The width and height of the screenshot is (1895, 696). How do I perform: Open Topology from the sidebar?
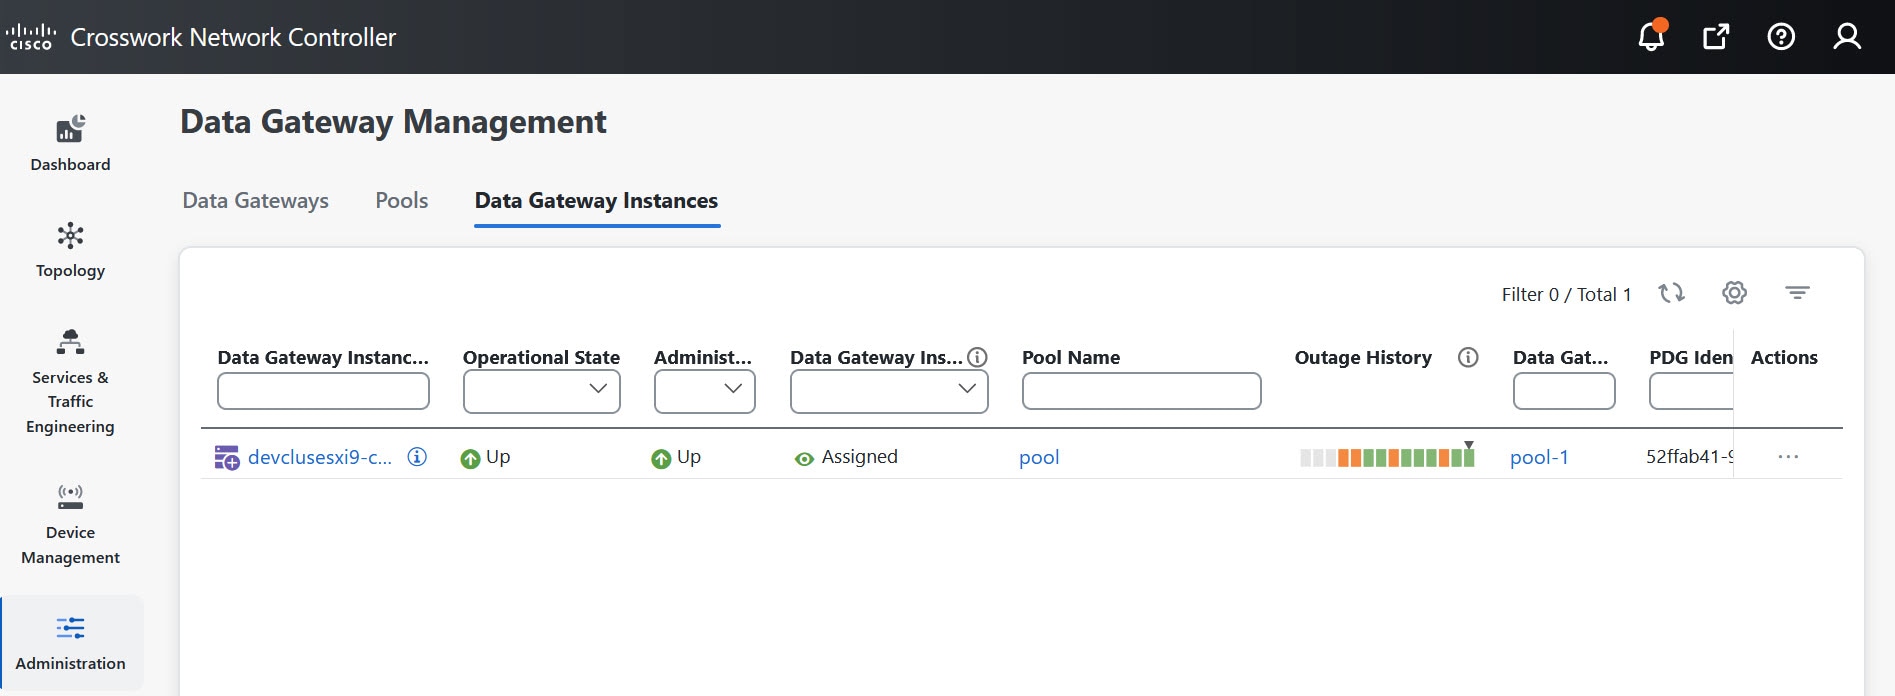[70, 250]
